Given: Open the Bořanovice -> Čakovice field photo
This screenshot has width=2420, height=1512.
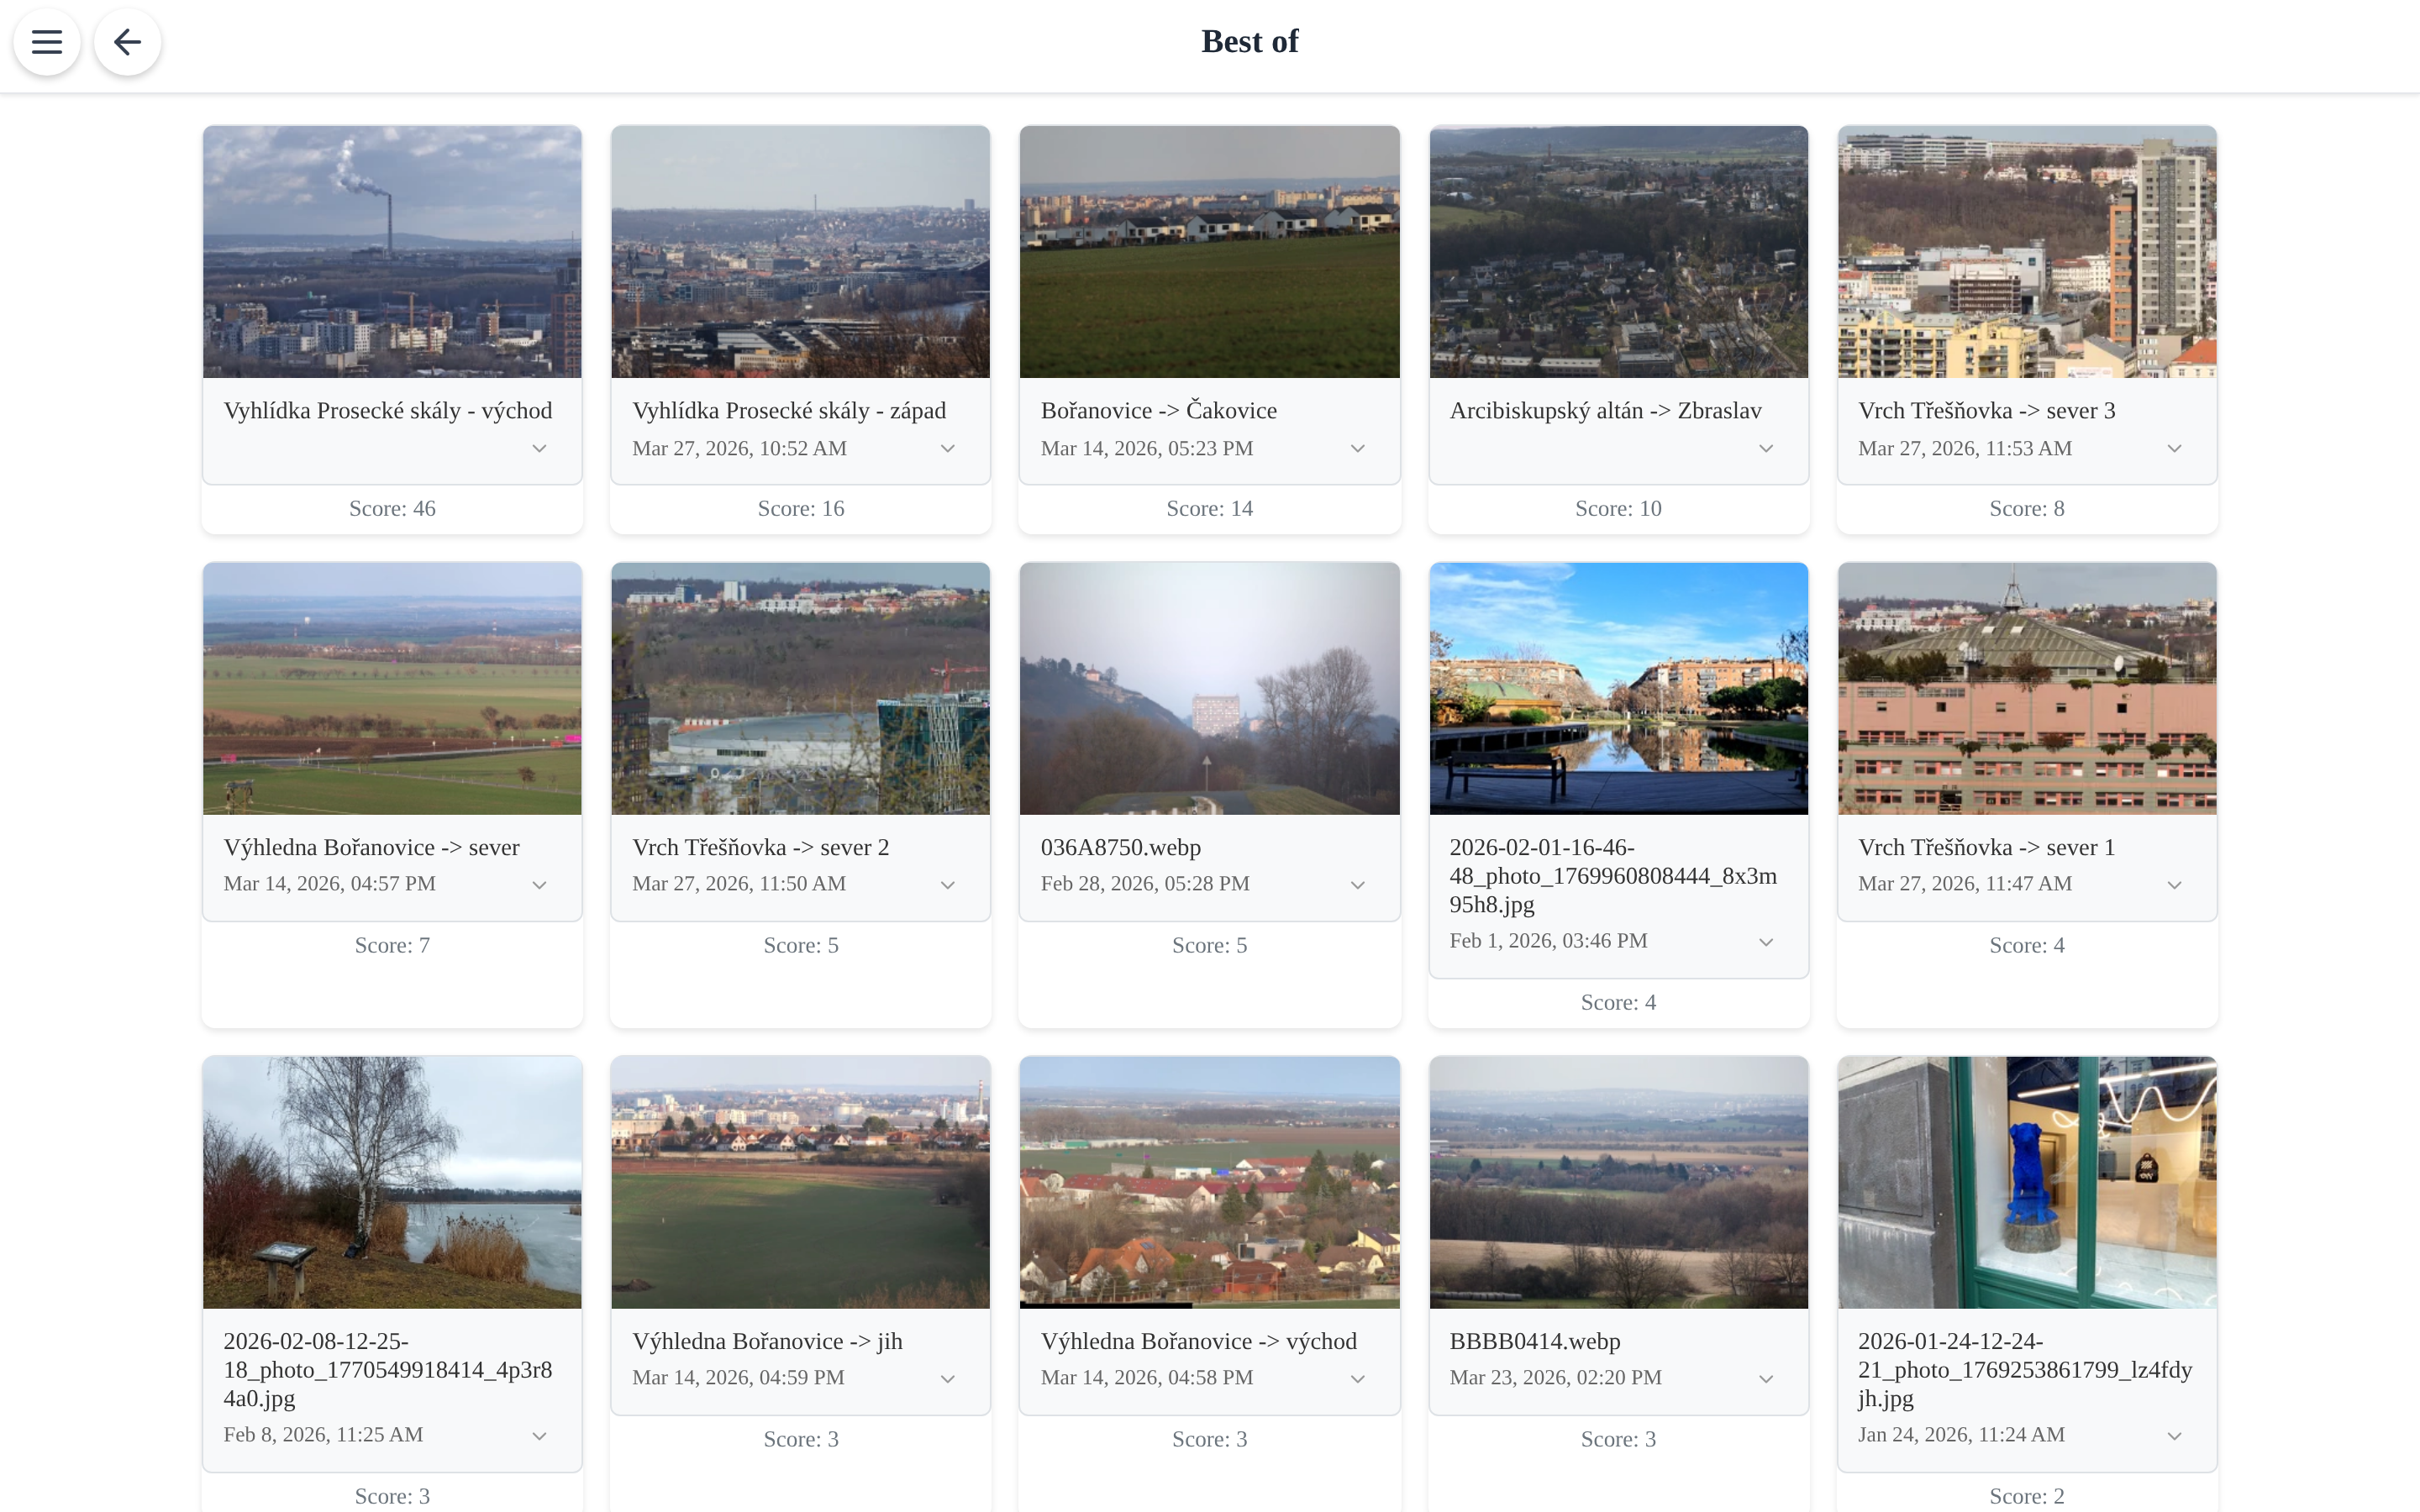Looking at the screenshot, I should (x=1209, y=252).
